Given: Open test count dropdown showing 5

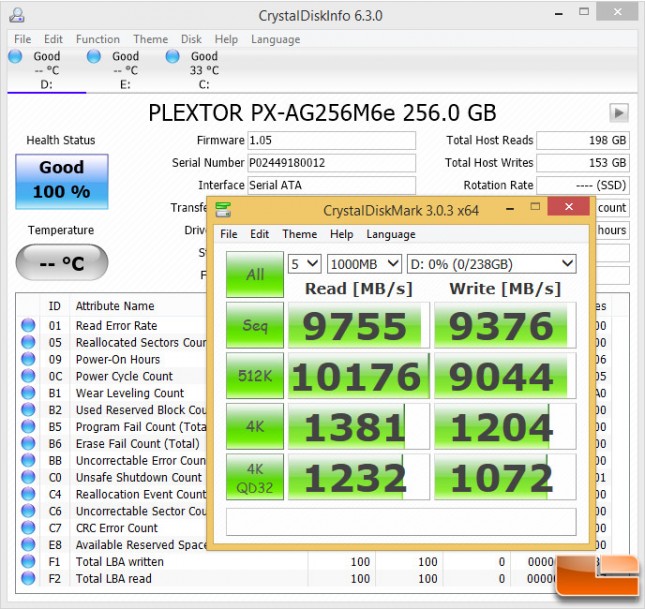Looking at the screenshot, I should [x=304, y=264].
